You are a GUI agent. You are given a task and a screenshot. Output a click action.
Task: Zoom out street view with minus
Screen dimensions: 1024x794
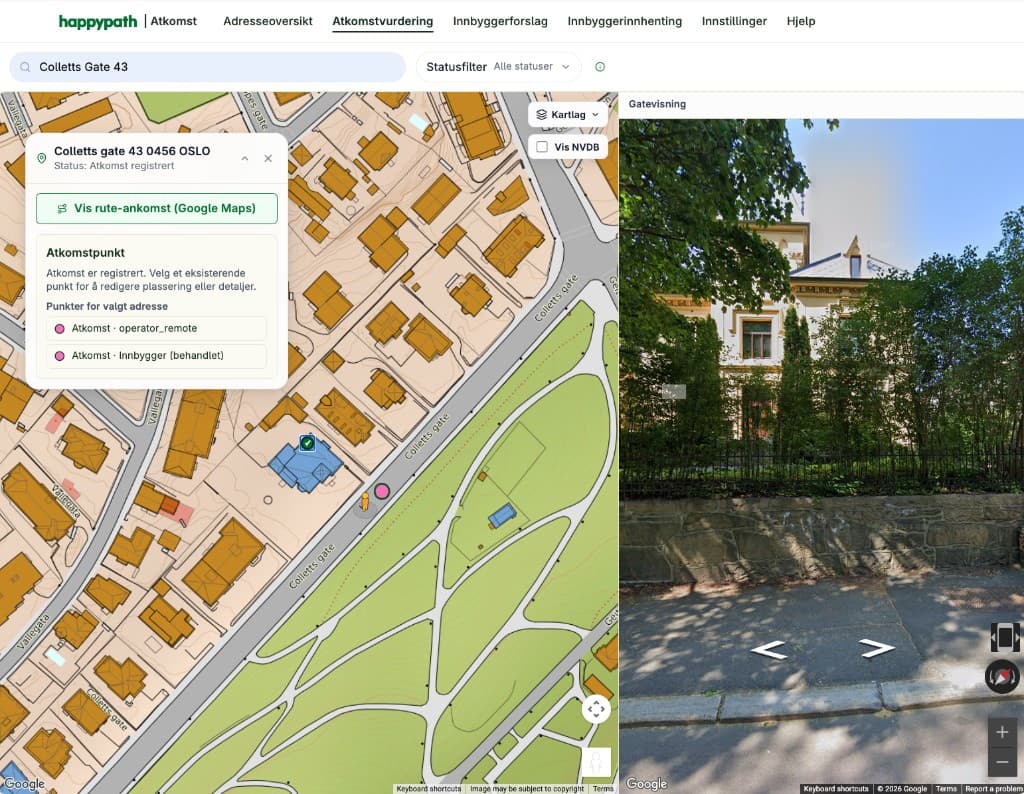[1002, 761]
